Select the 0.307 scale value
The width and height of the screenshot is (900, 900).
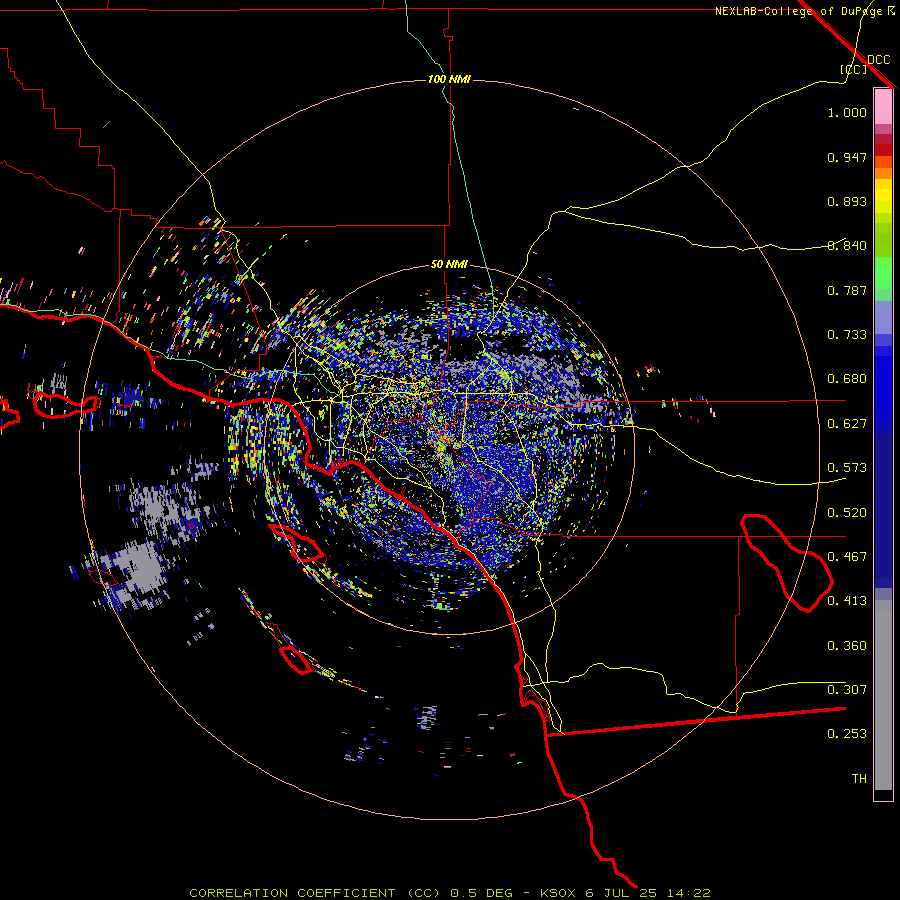[847, 690]
